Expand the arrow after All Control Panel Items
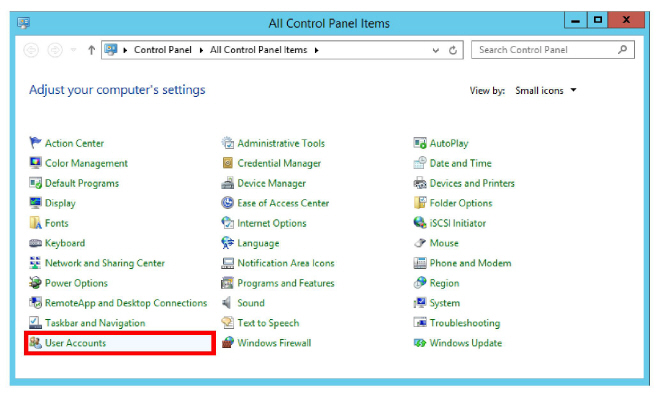The width and height of the screenshot is (659, 397). tap(316, 50)
